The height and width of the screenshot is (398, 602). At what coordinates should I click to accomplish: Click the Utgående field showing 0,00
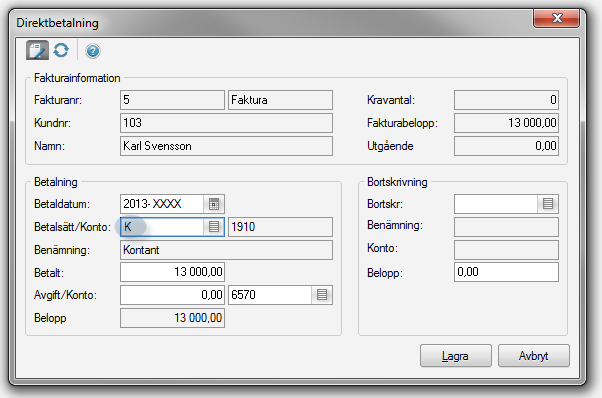[506, 146]
